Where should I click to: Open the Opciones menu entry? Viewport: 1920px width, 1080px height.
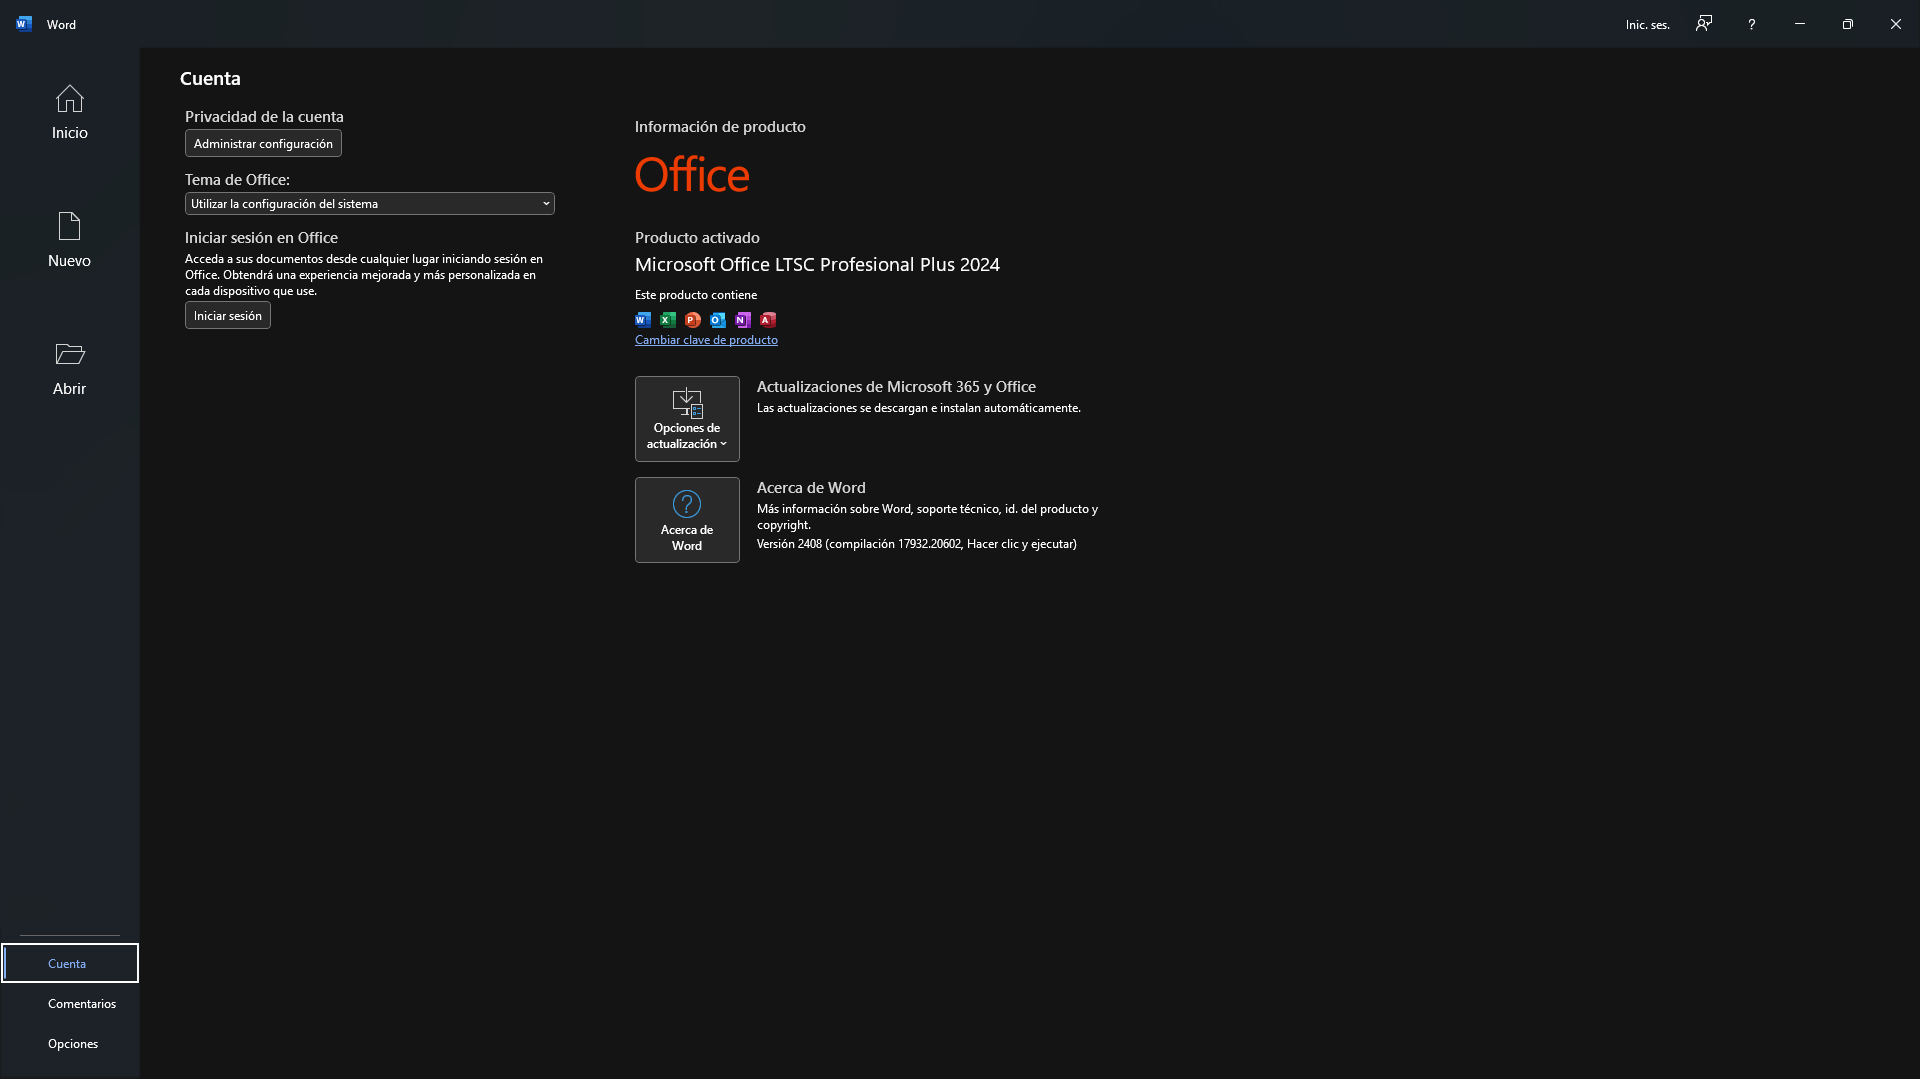pos(72,1043)
